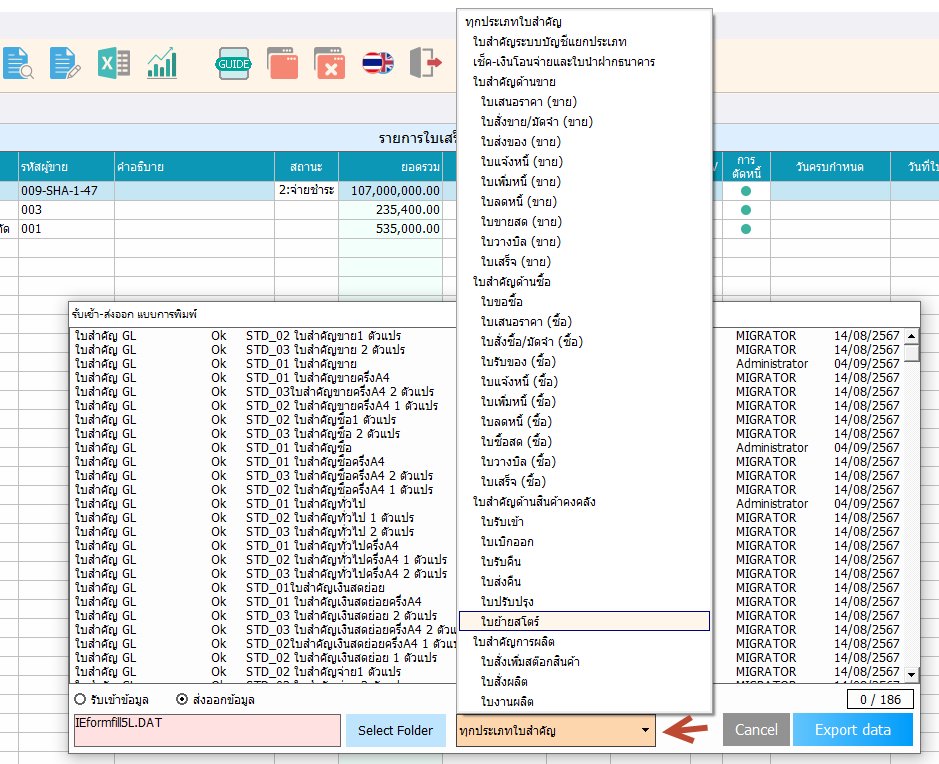Click the edit document pencil icon
Viewport: 939px width, 764px height.
[x=65, y=63]
